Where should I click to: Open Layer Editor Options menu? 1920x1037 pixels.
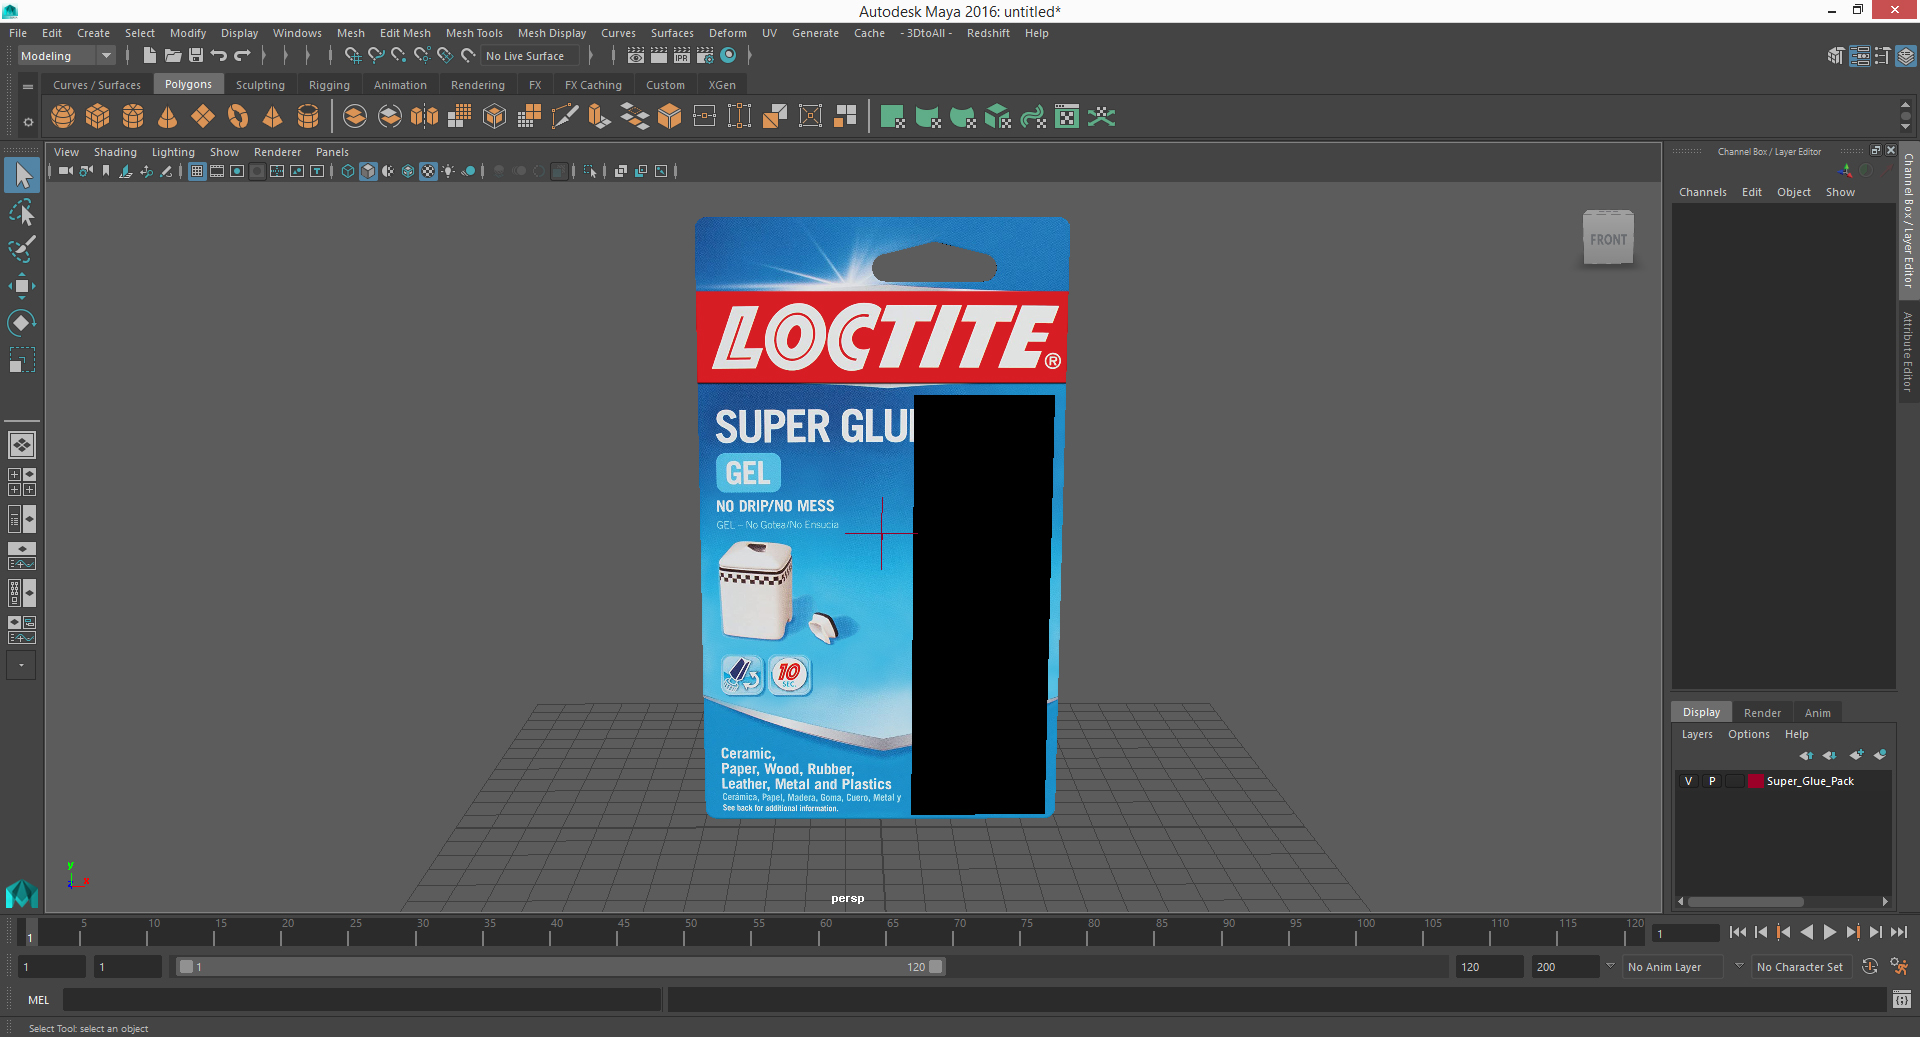1748,734
